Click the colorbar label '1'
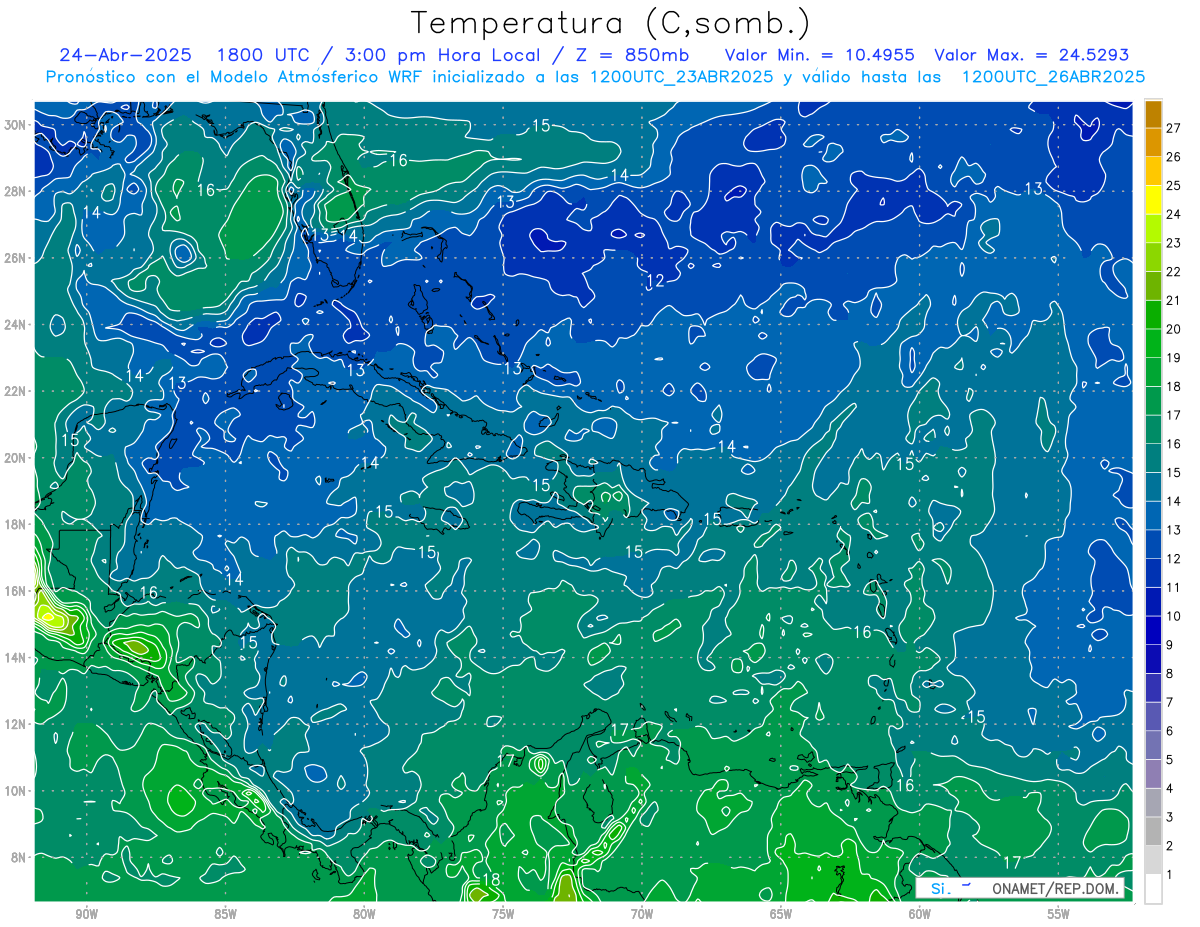 point(1170,875)
